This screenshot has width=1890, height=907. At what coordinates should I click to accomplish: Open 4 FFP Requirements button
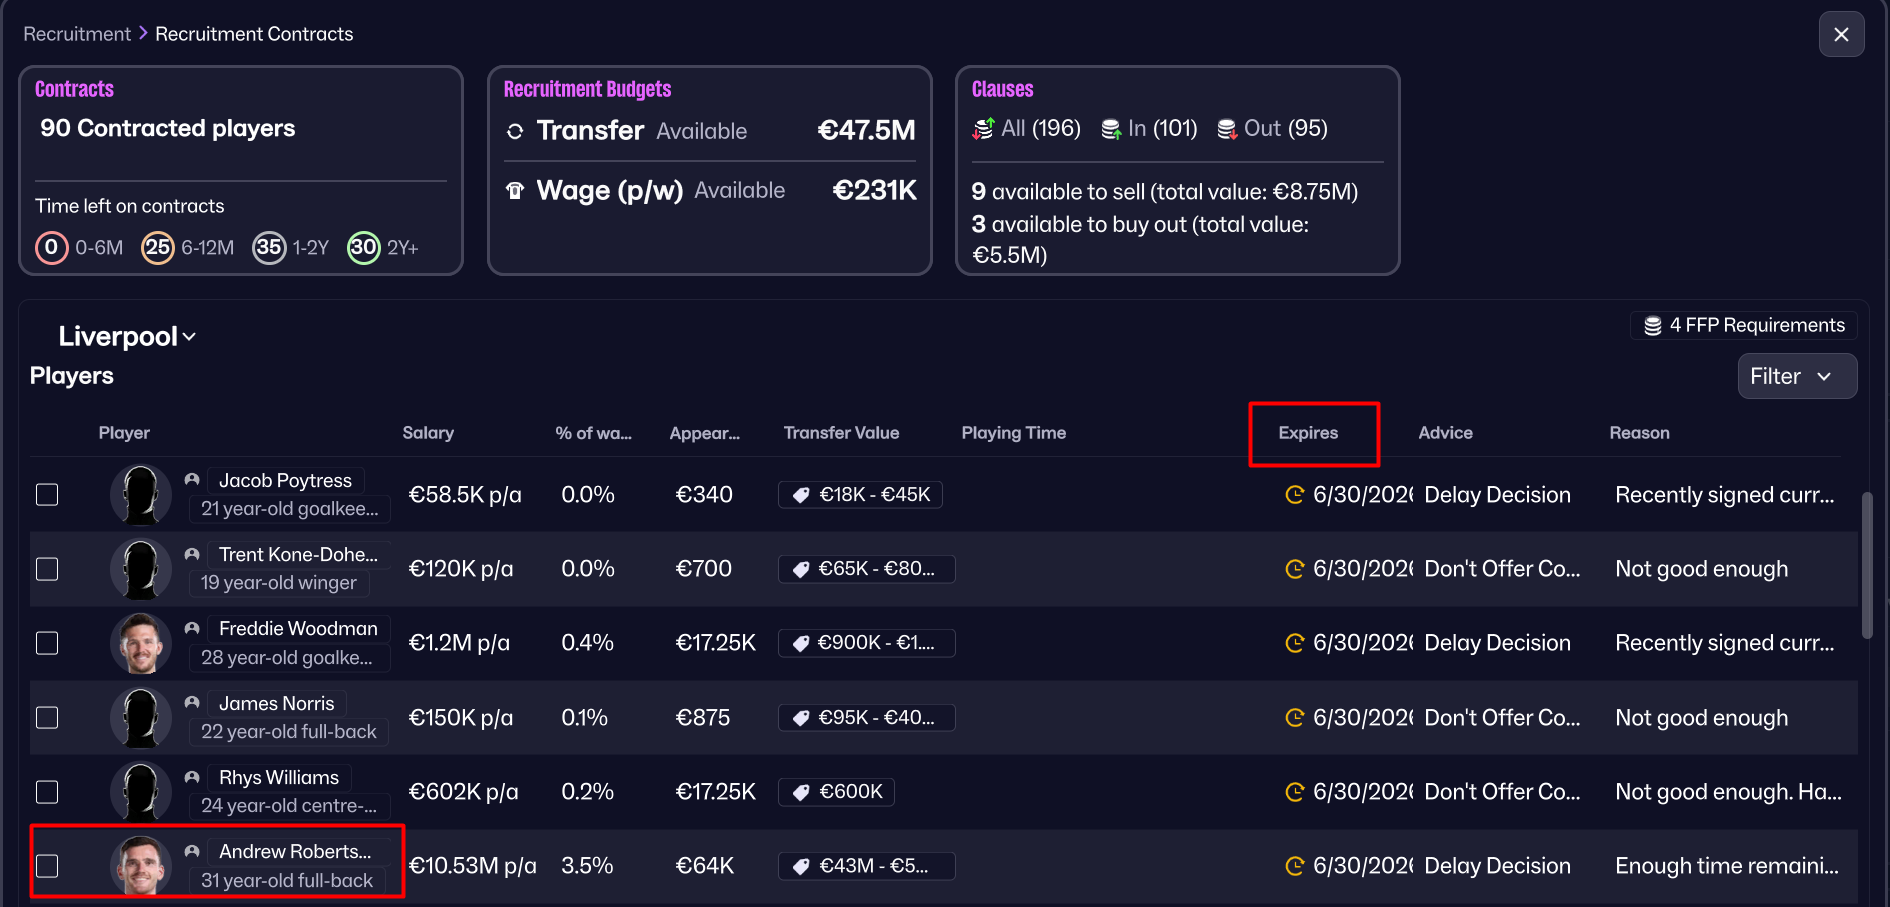(x=1744, y=326)
